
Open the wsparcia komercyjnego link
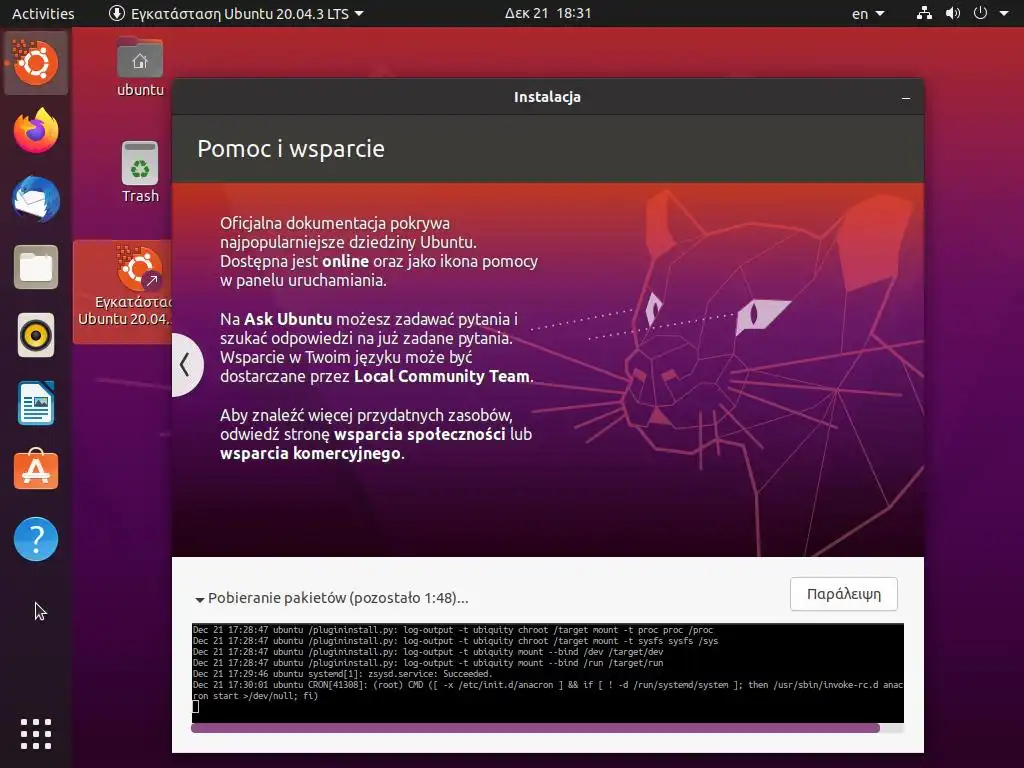coord(310,453)
